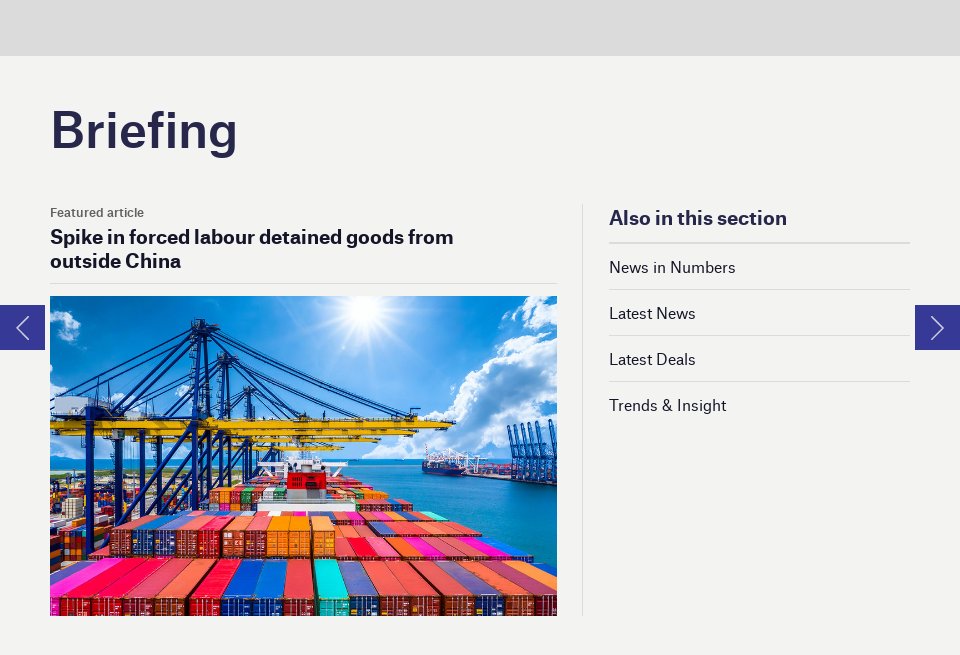Go to News in Numbers section
Viewport: 960px width, 655px height.
tap(672, 267)
